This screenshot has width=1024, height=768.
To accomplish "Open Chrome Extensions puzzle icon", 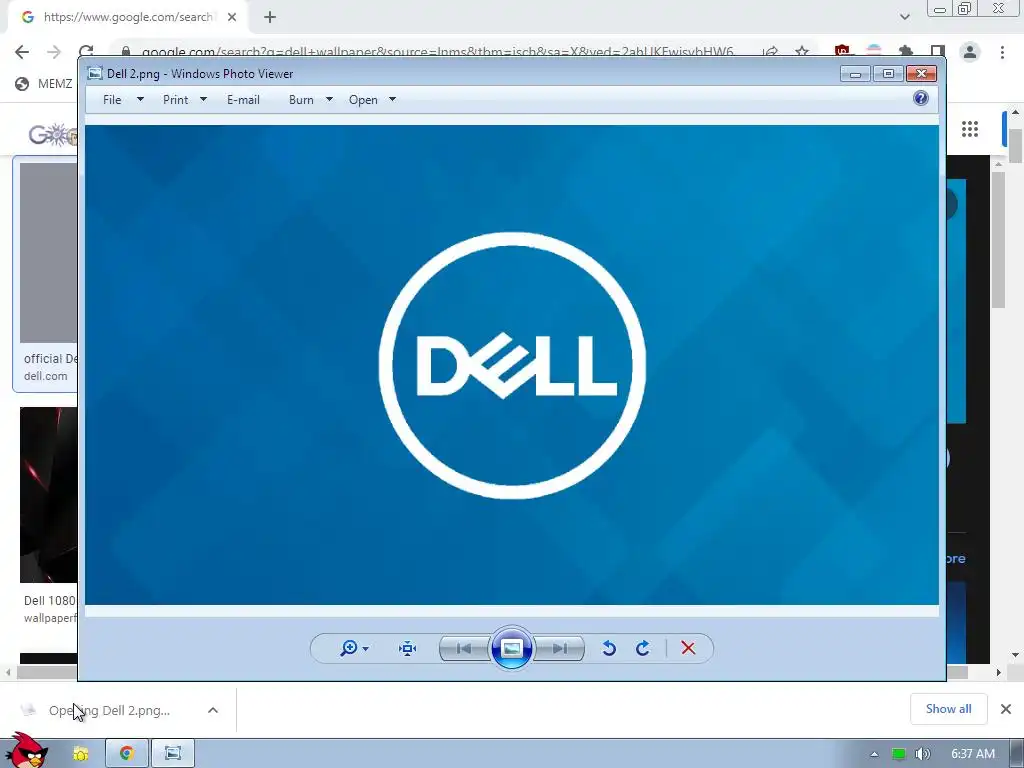I will click(x=906, y=52).
